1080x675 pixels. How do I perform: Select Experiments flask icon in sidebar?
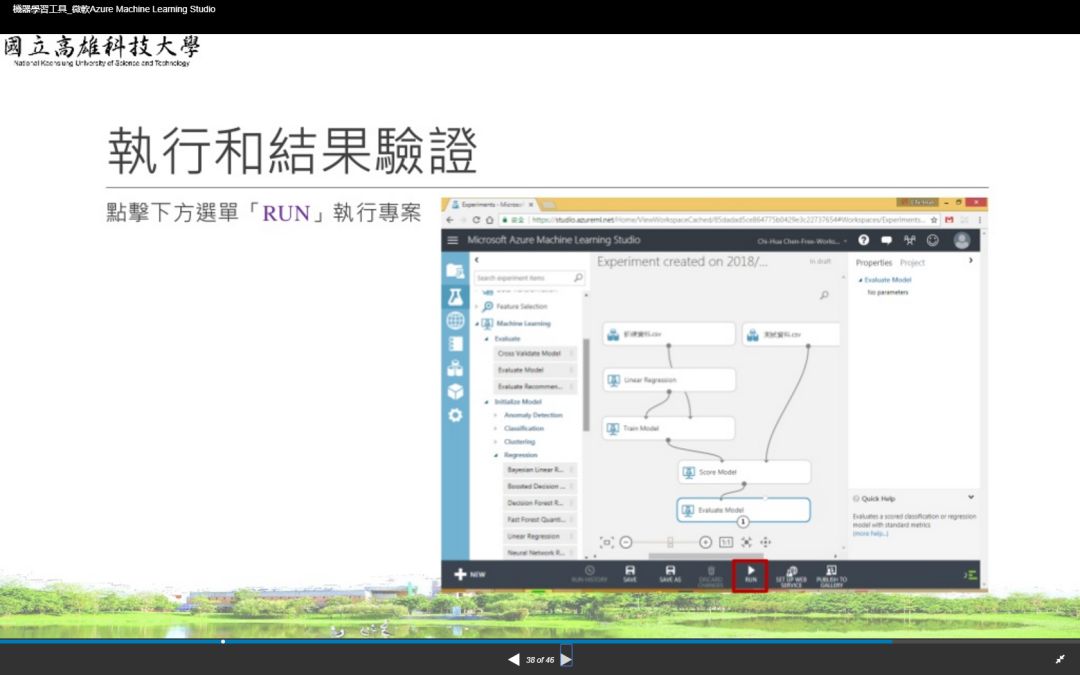pyautogui.click(x=455, y=296)
